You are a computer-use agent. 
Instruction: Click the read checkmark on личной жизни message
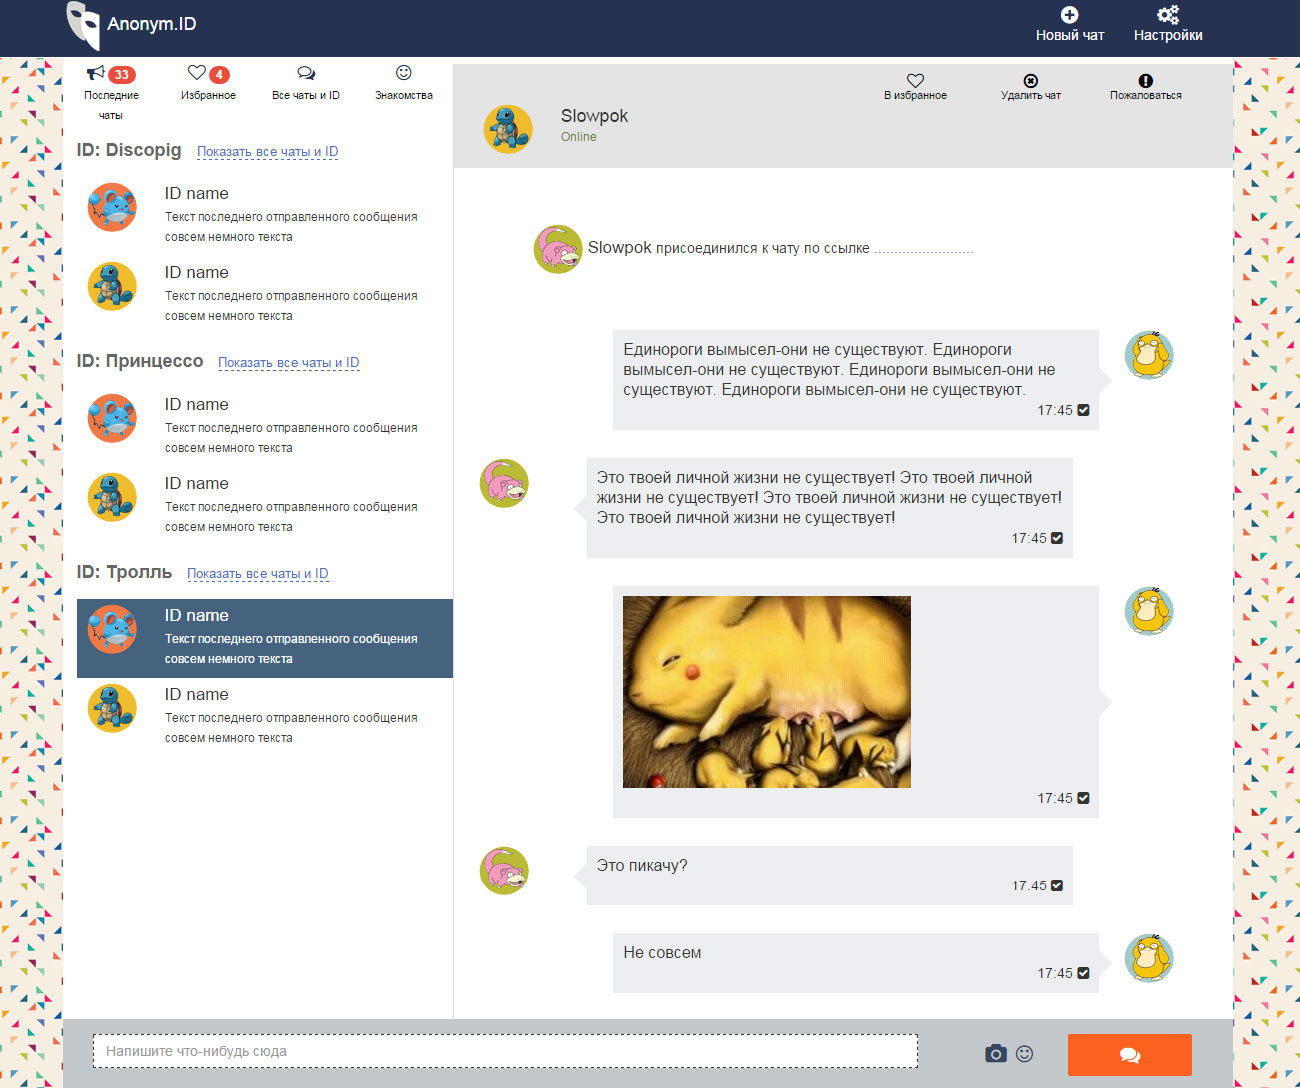tap(1057, 538)
